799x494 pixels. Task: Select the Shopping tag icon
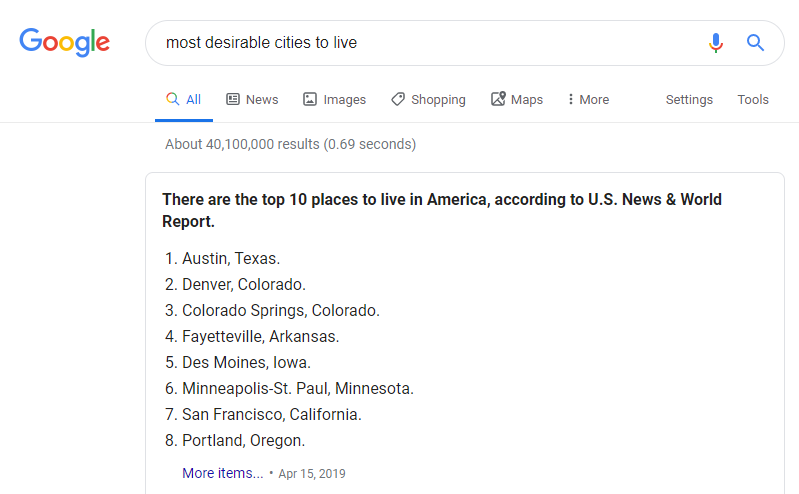[x=398, y=99]
